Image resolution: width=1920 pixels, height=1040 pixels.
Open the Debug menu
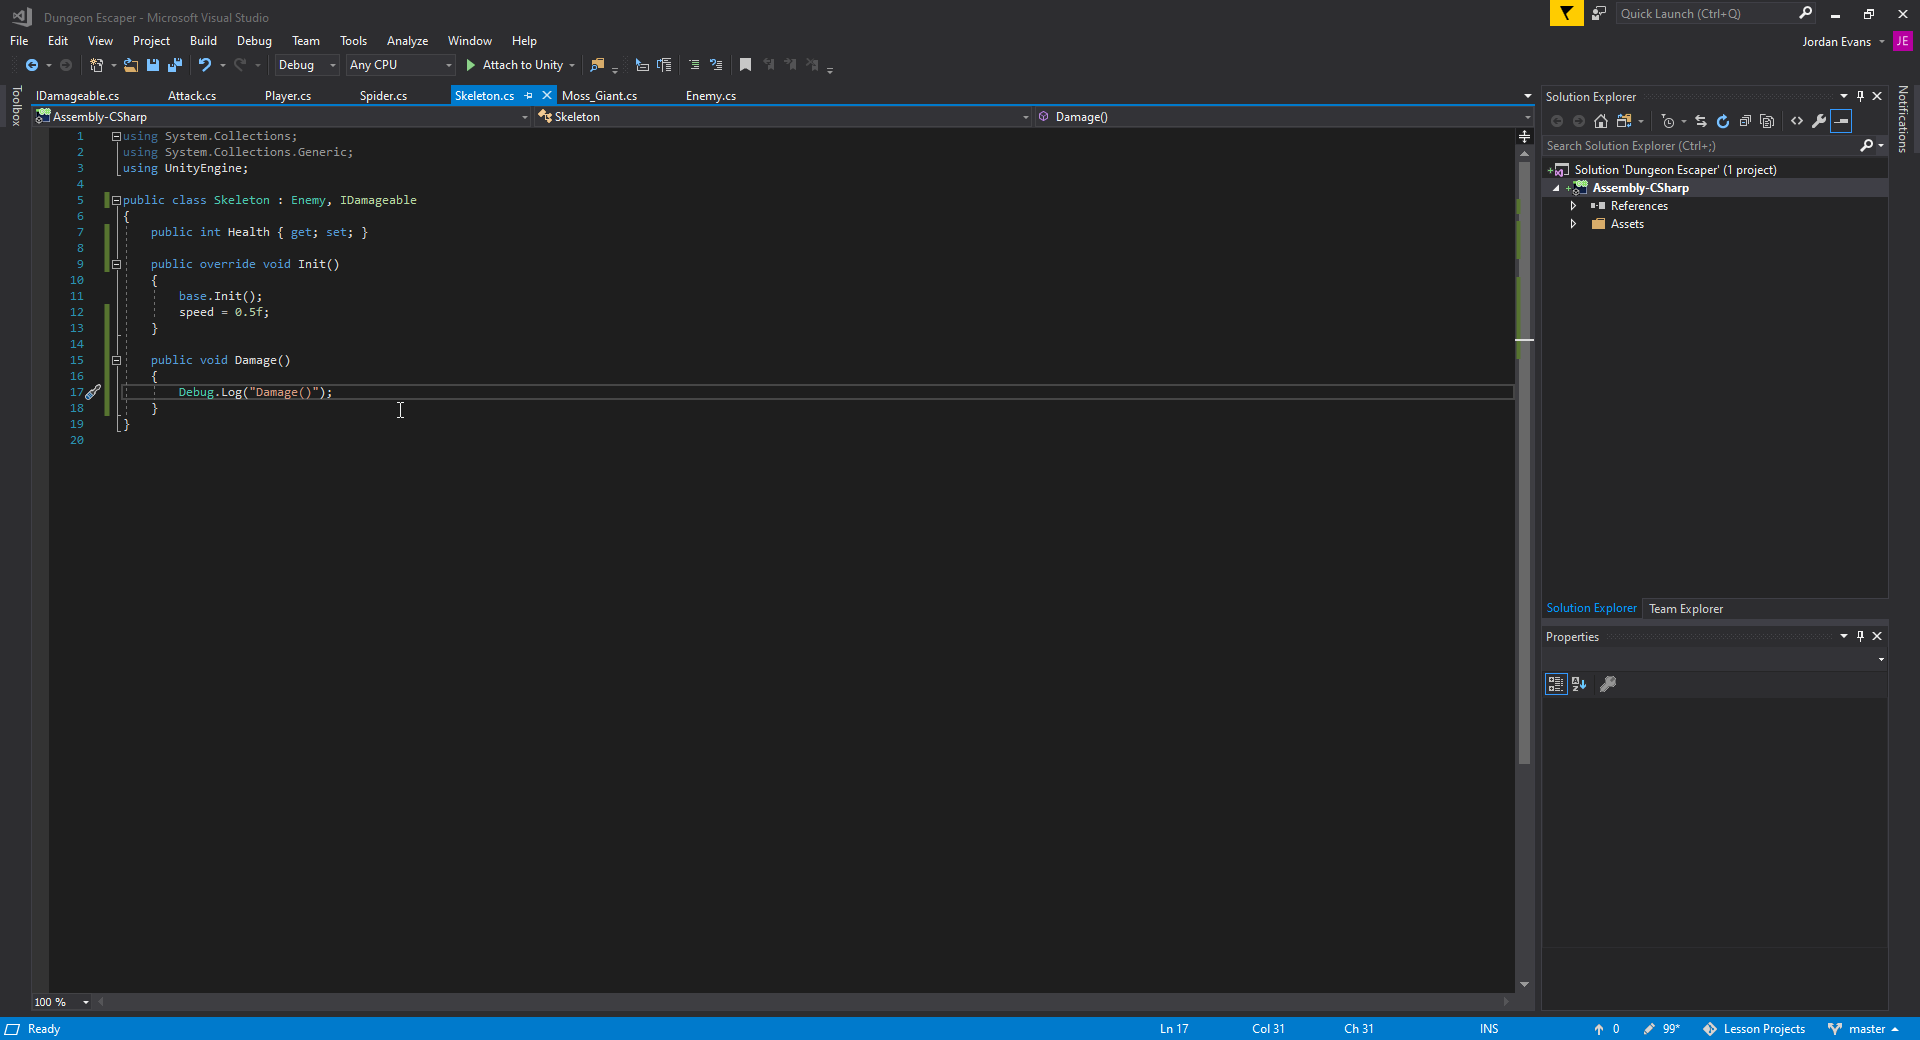254,40
